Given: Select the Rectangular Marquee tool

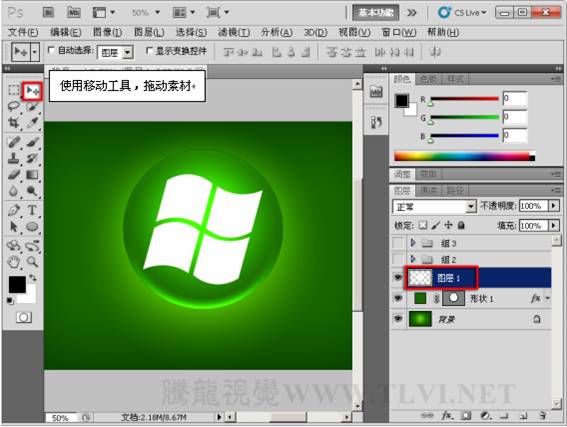Looking at the screenshot, I should [x=14, y=90].
